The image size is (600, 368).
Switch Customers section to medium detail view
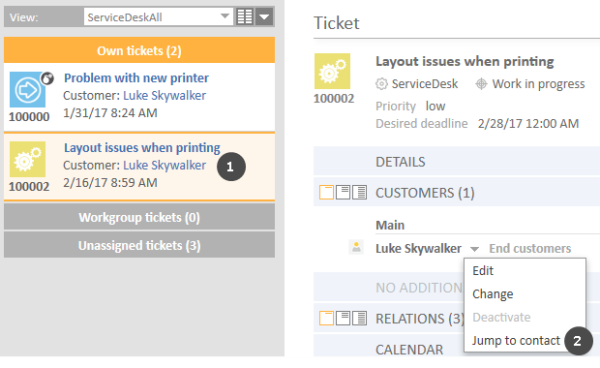tap(343, 192)
